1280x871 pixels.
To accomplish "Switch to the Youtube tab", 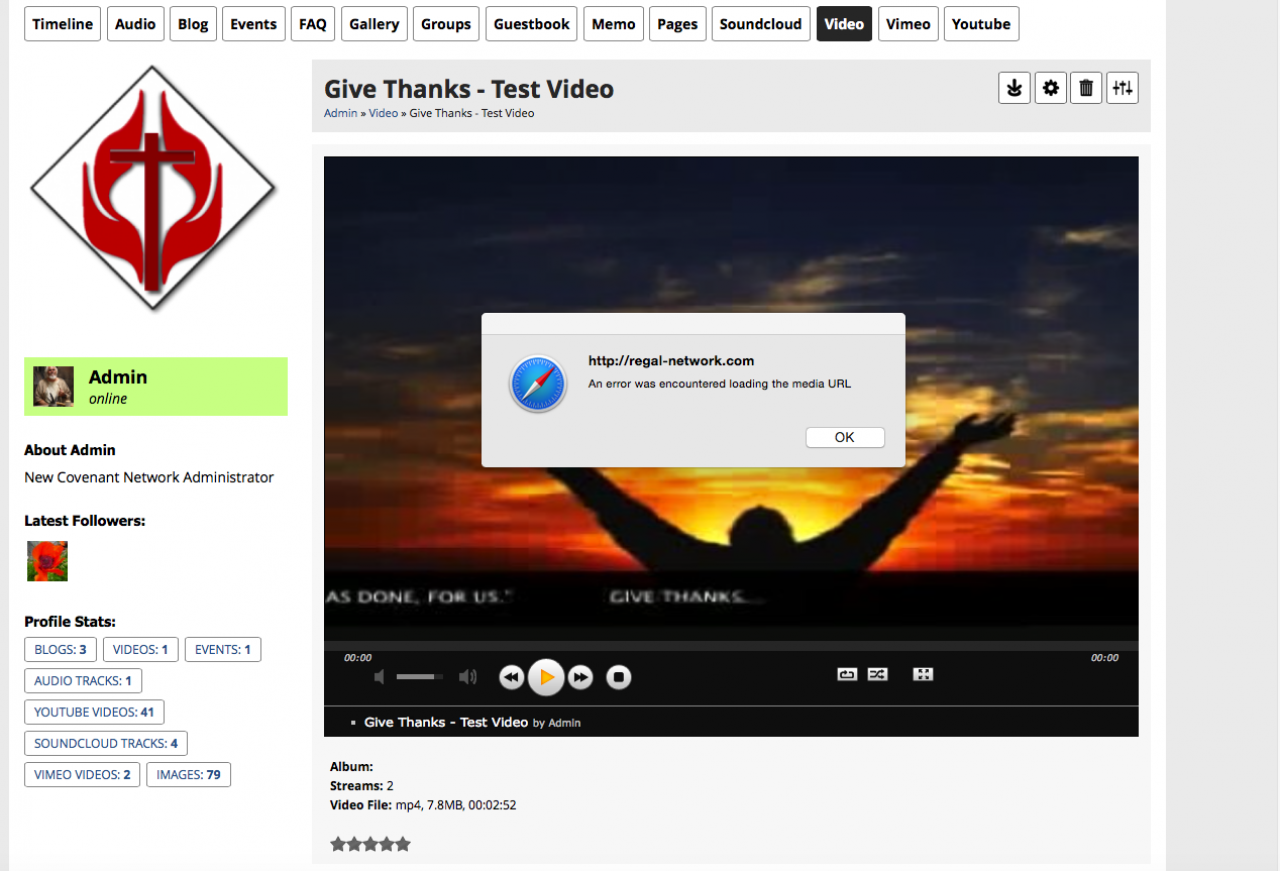I will (980, 24).
